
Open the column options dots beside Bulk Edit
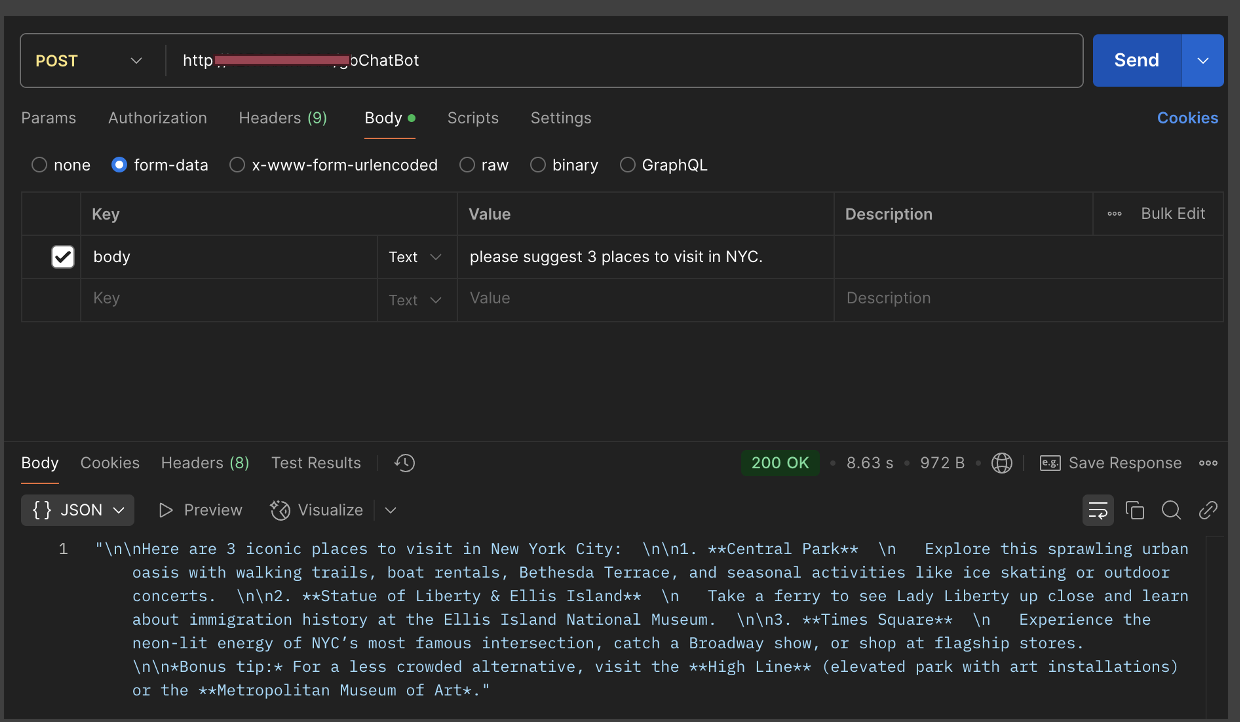point(1114,214)
